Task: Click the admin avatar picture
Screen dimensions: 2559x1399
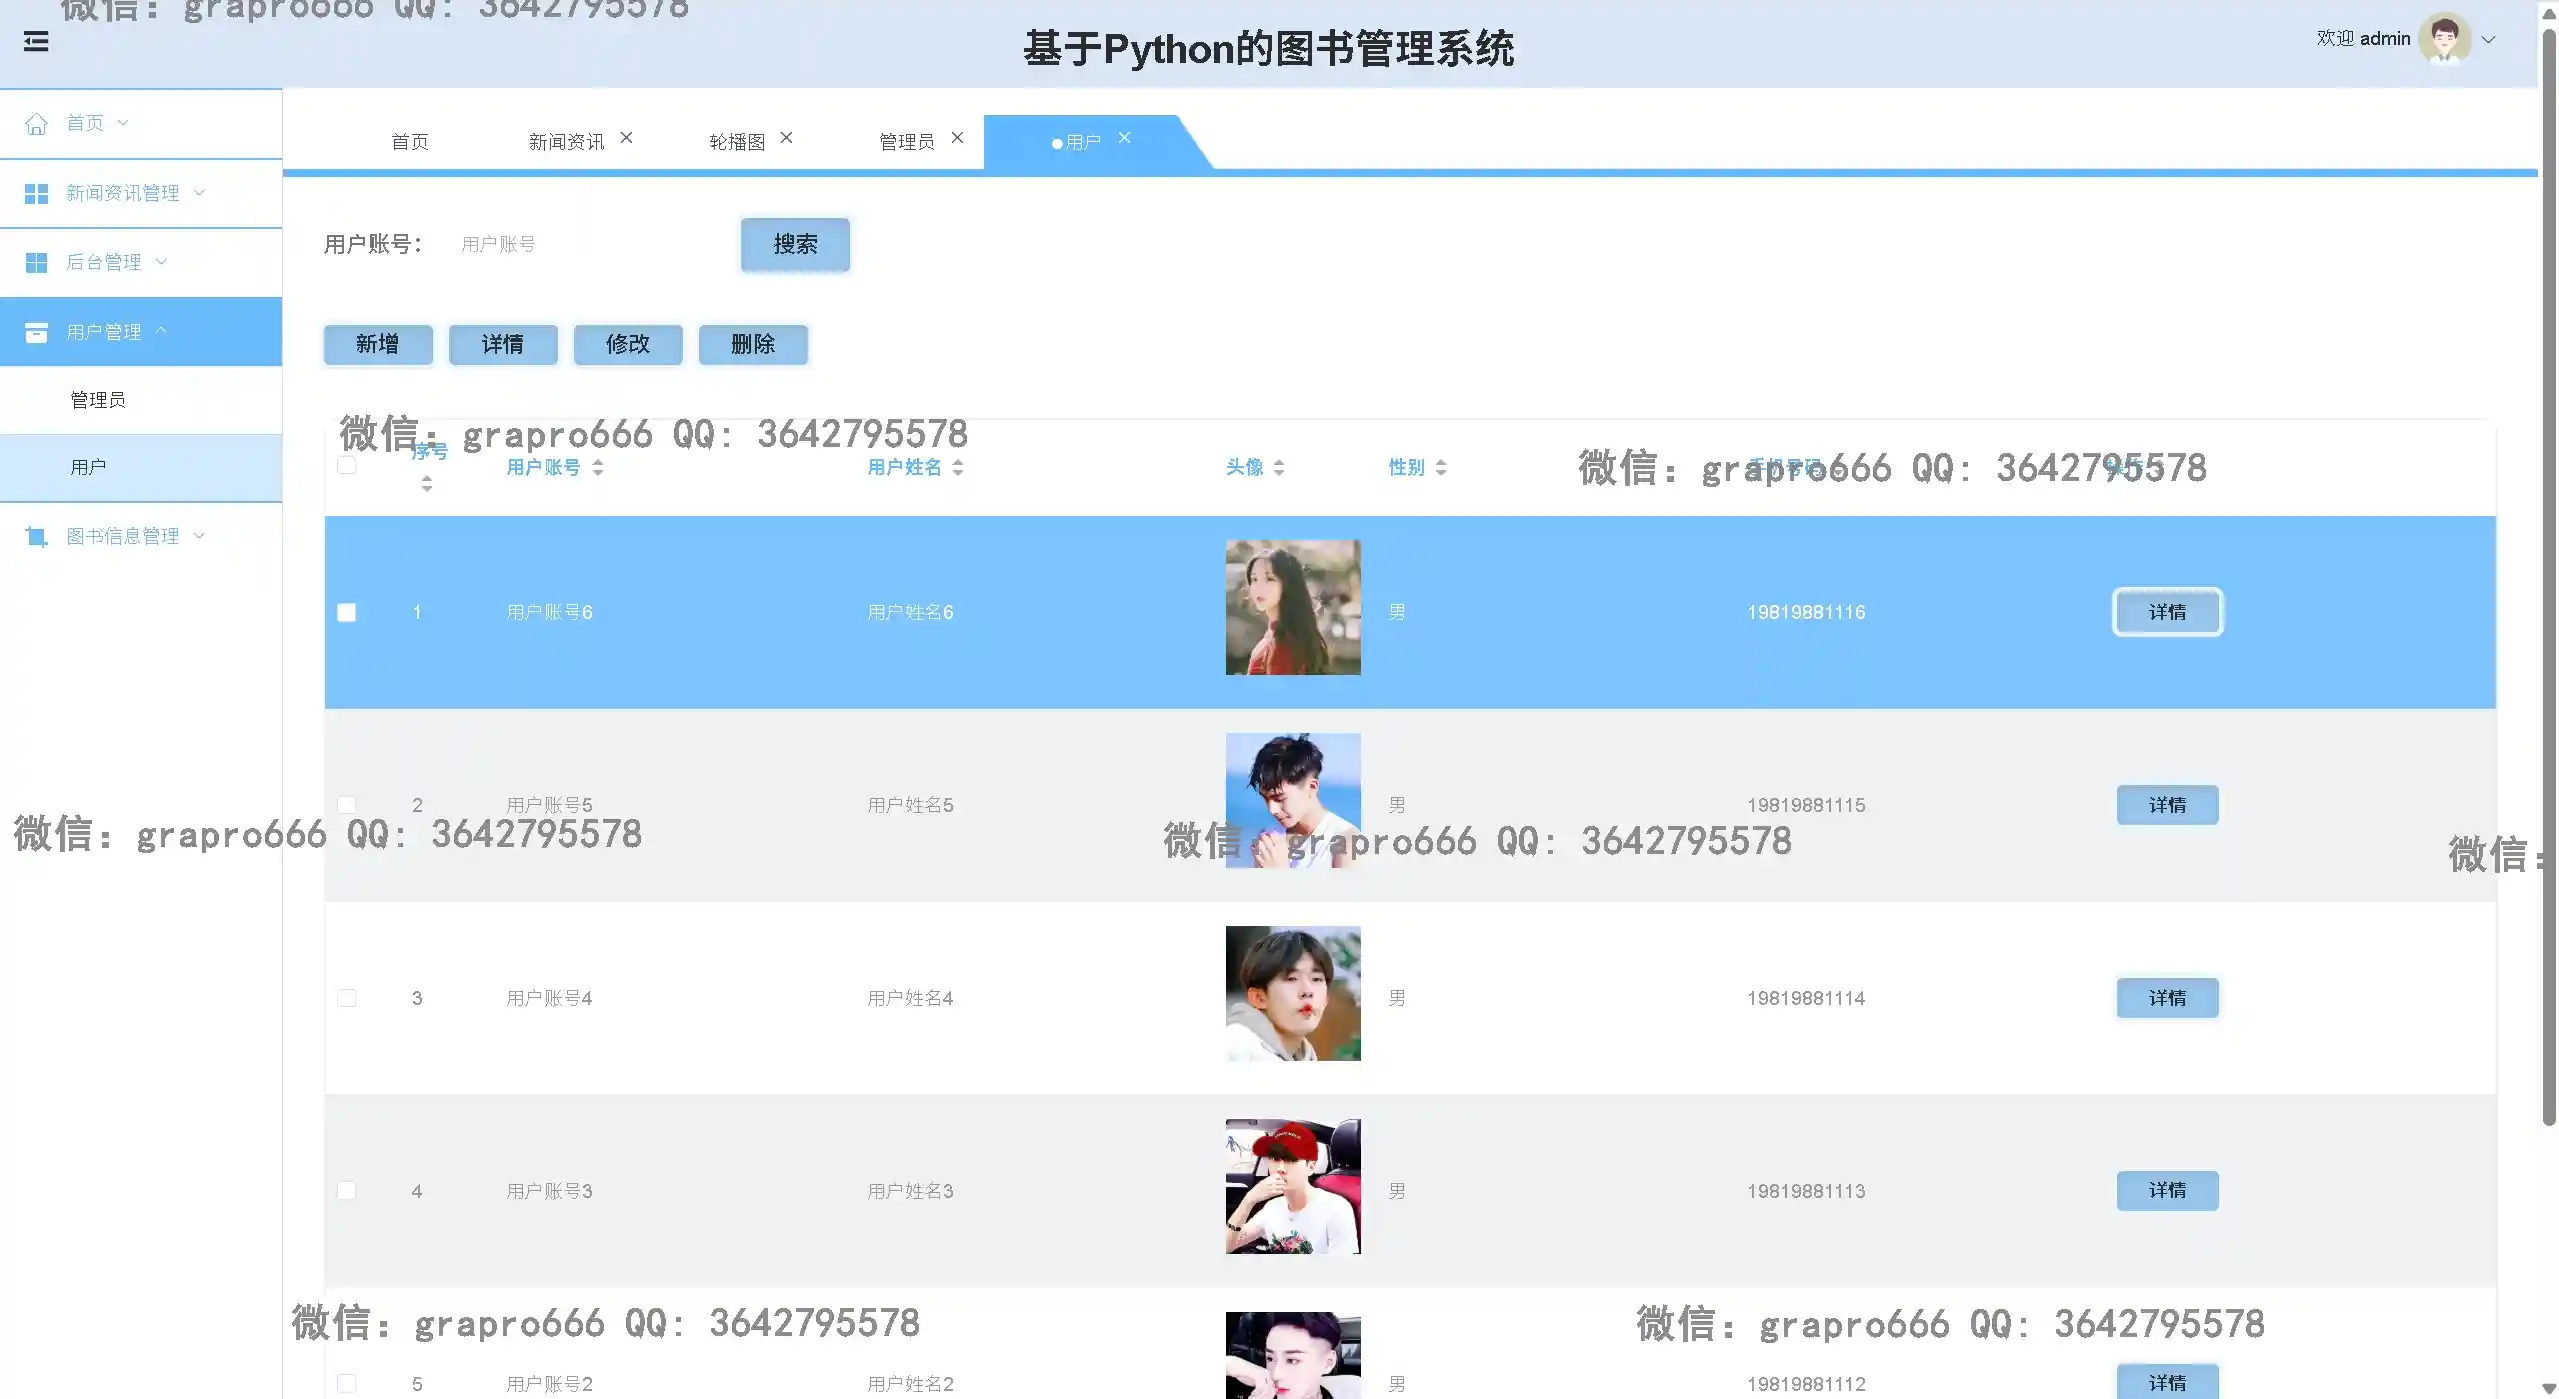Action: pyautogui.click(x=2443, y=39)
